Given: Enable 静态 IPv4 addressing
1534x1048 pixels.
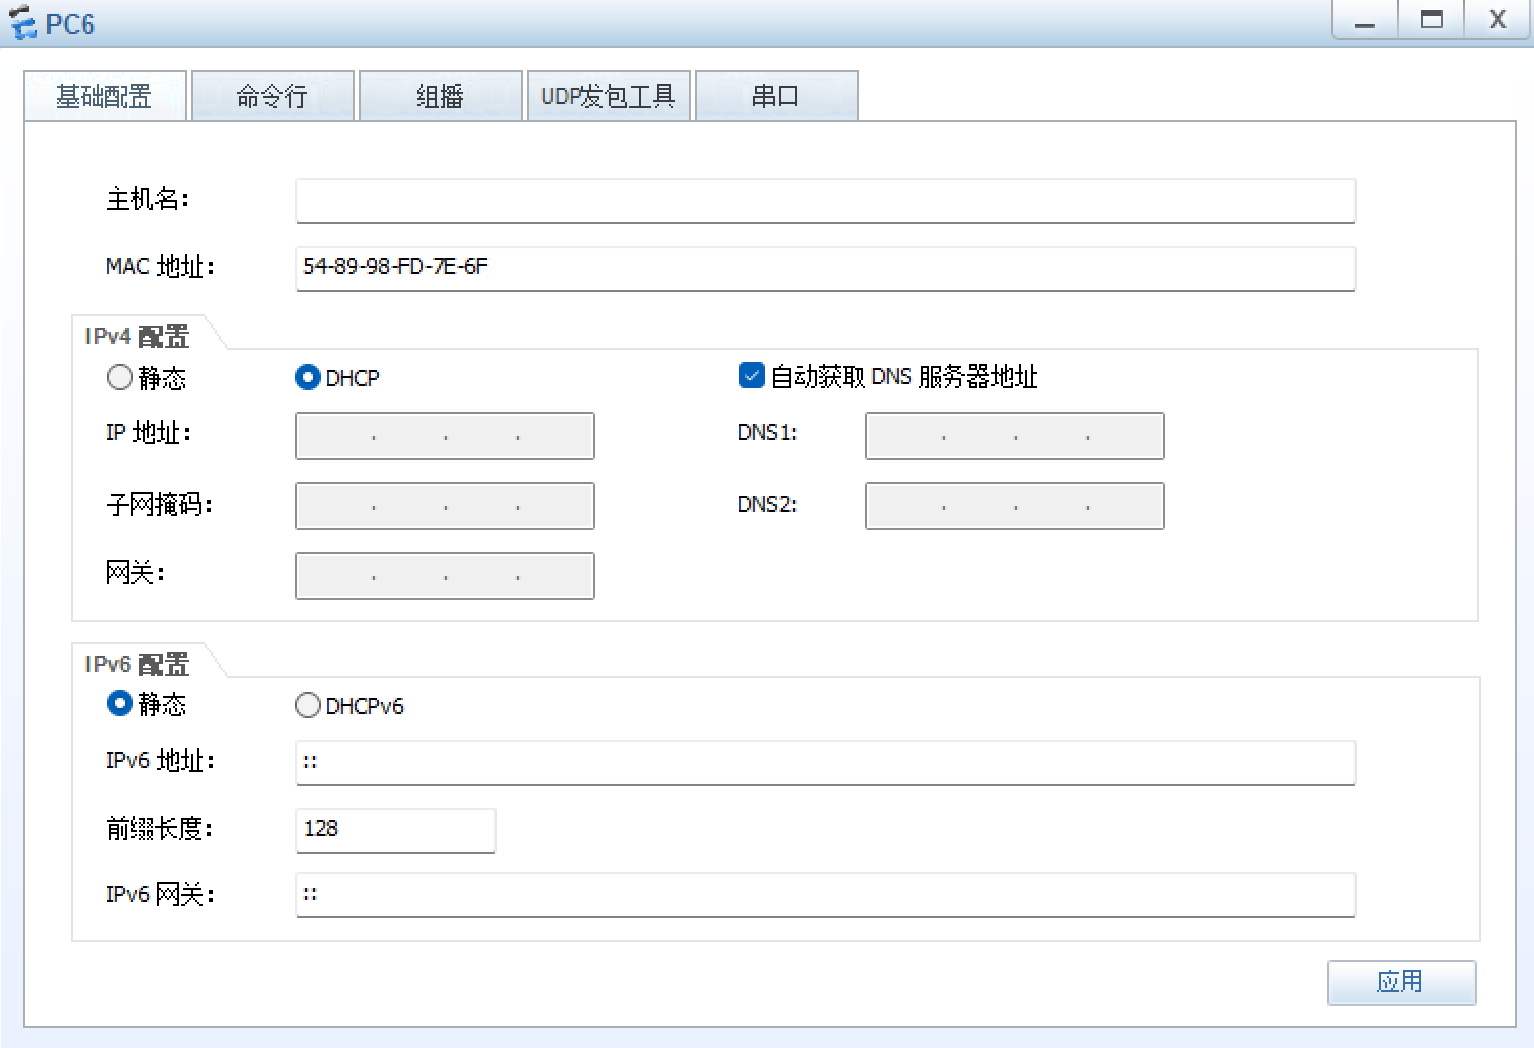Looking at the screenshot, I should coord(119,377).
